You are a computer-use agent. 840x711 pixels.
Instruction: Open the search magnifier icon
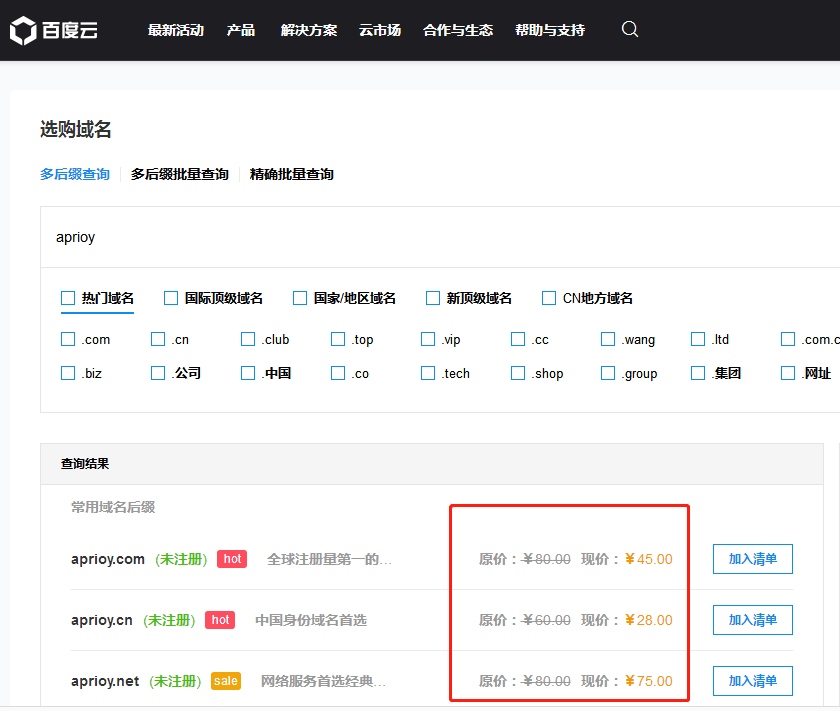click(629, 29)
